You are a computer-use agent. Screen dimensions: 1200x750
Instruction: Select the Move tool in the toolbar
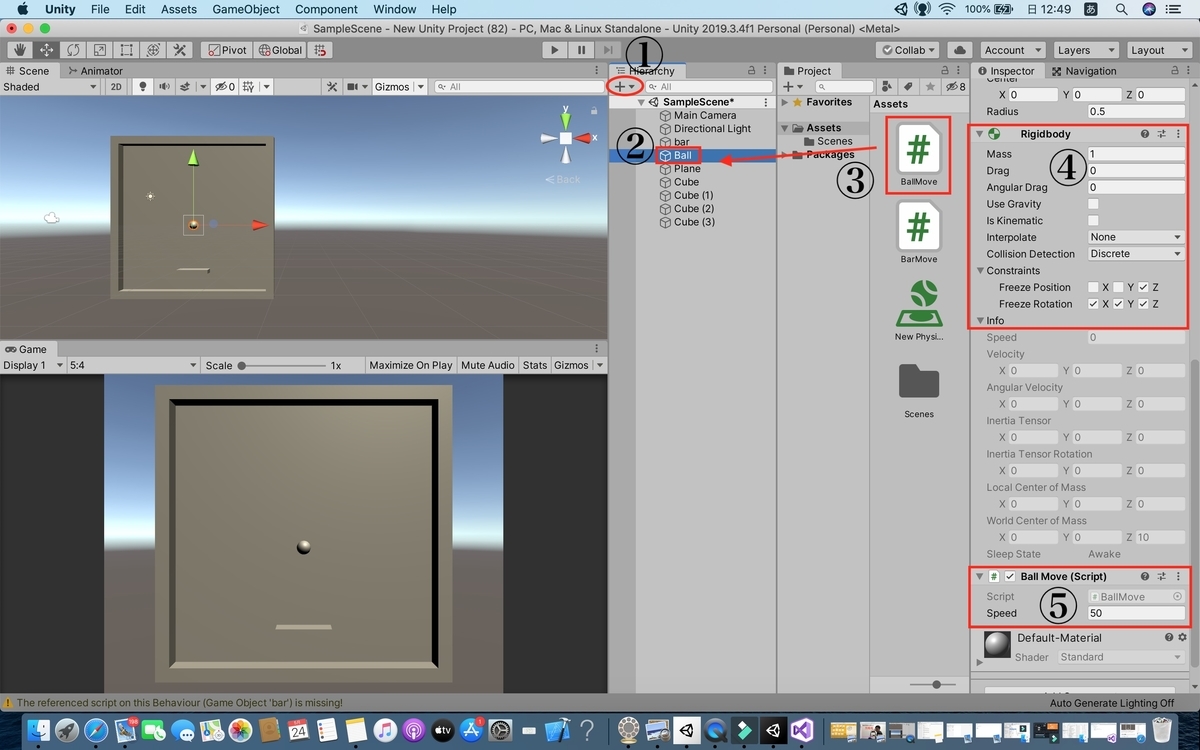point(46,50)
